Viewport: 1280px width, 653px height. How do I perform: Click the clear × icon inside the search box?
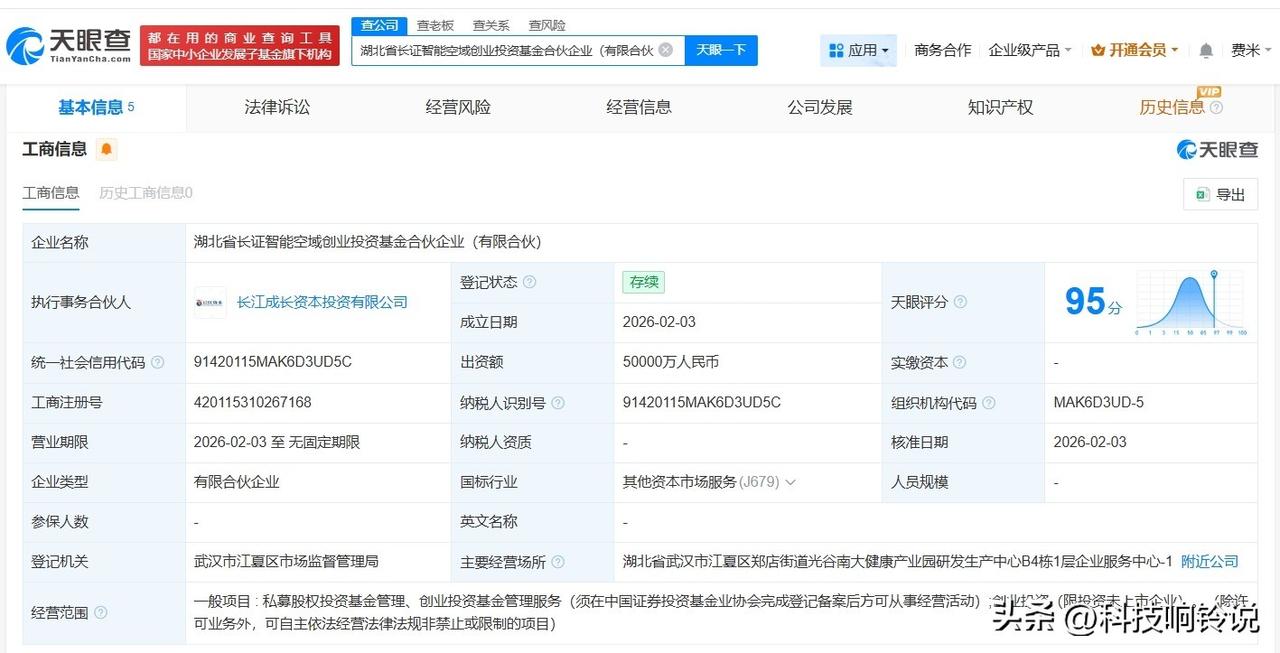665,49
